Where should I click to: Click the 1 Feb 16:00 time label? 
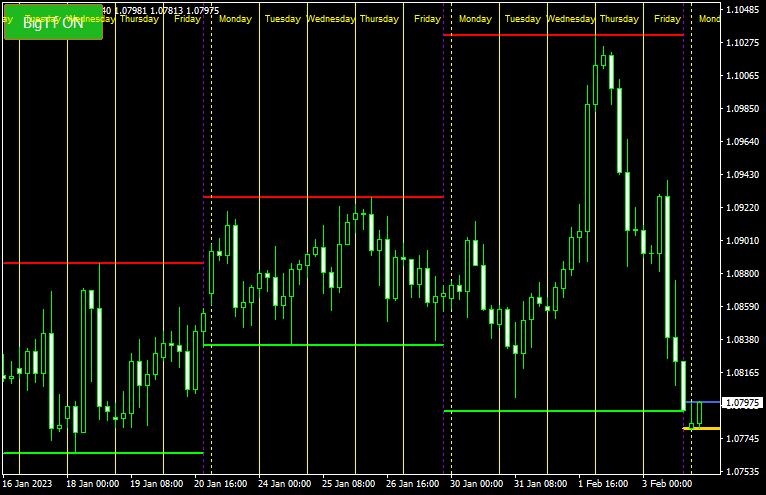click(605, 484)
